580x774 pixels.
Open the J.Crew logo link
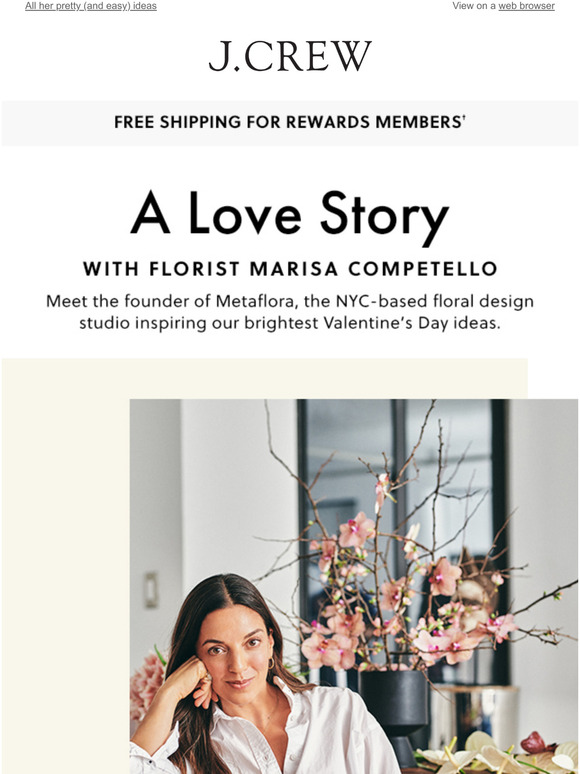coord(290,57)
